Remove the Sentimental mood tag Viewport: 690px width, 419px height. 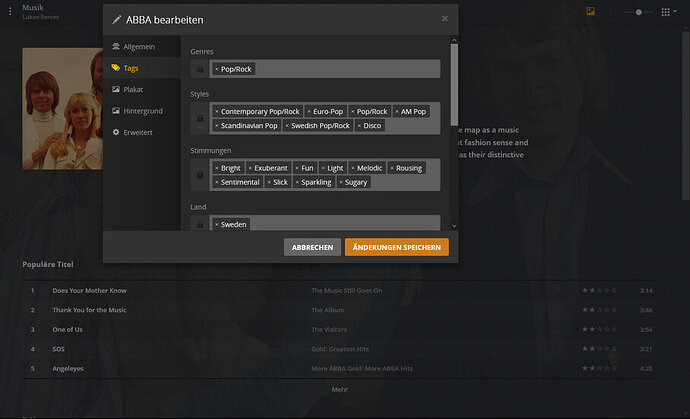coord(217,182)
